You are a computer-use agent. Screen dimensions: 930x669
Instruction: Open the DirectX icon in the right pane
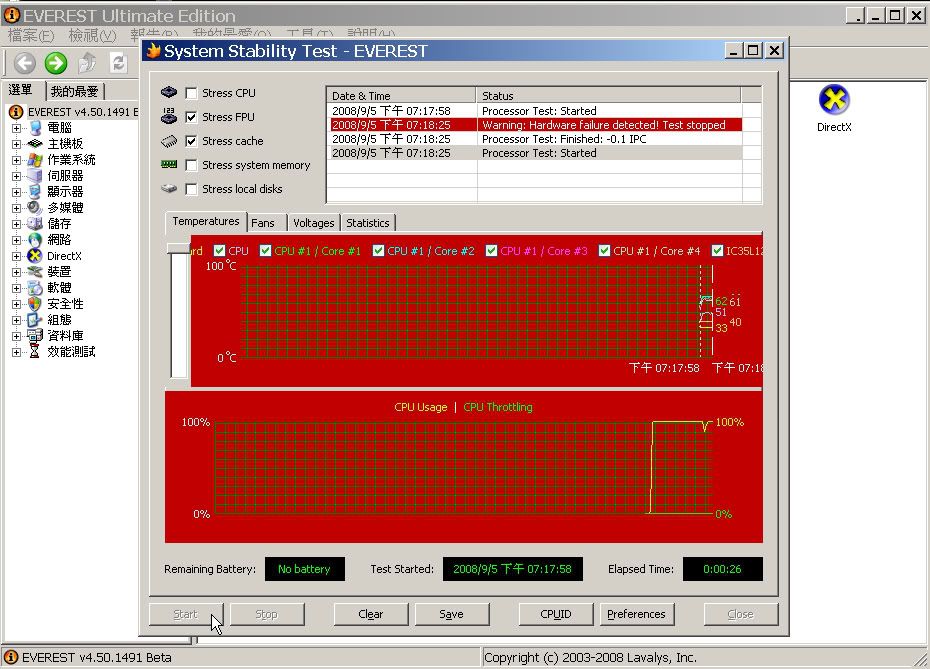tap(834, 100)
